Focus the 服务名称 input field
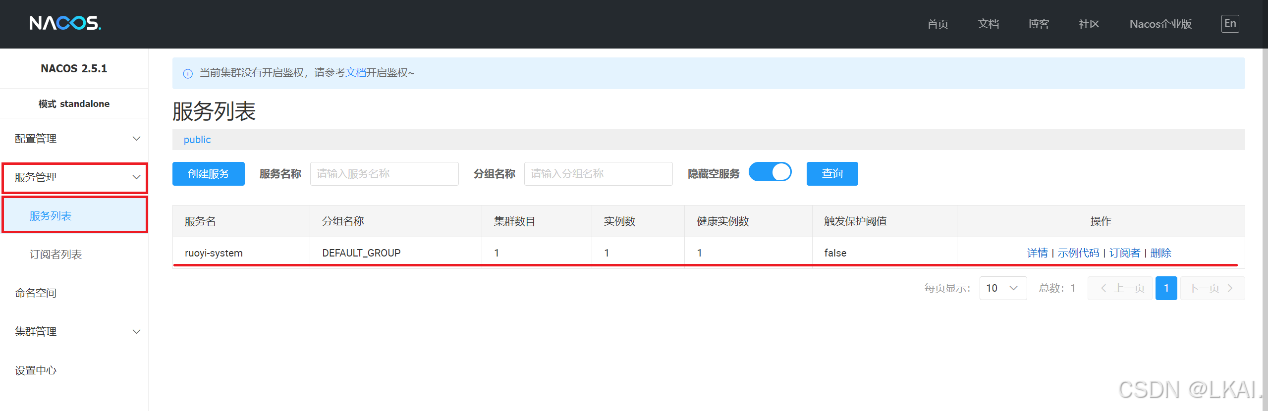This screenshot has width=1268, height=411. [384, 174]
